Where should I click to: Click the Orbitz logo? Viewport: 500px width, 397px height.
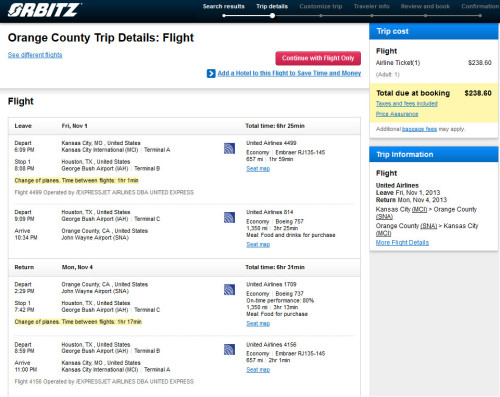44,10
